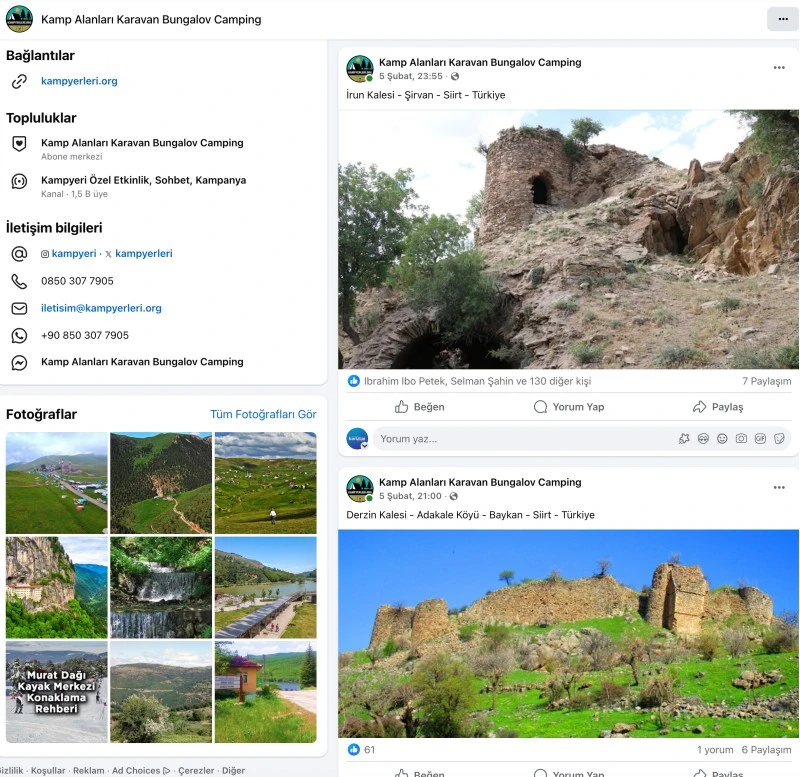Click the avatar sticker icon in comment box
The image size is (800, 777).
[703, 438]
